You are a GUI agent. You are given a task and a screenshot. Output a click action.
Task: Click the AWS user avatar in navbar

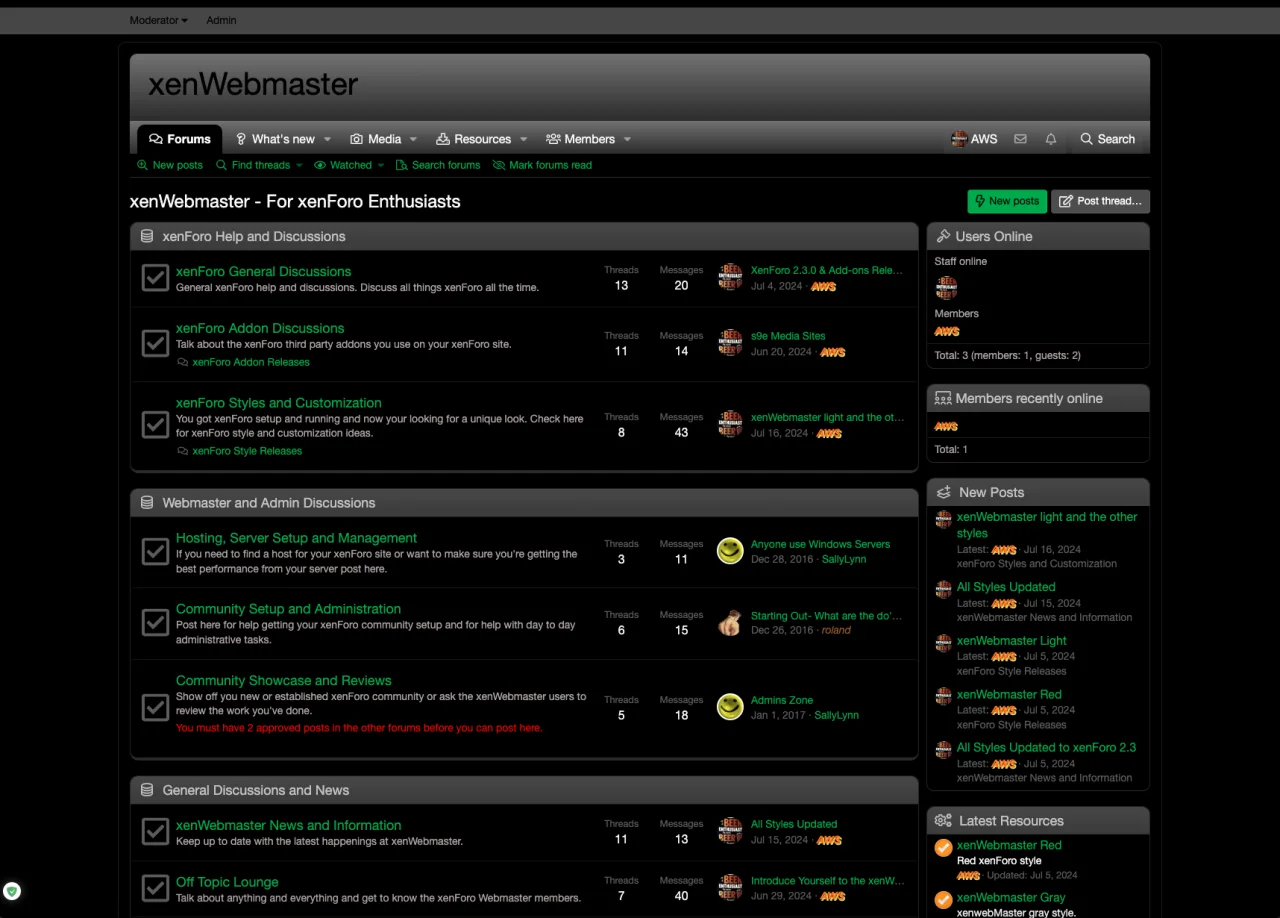click(x=959, y=139)
